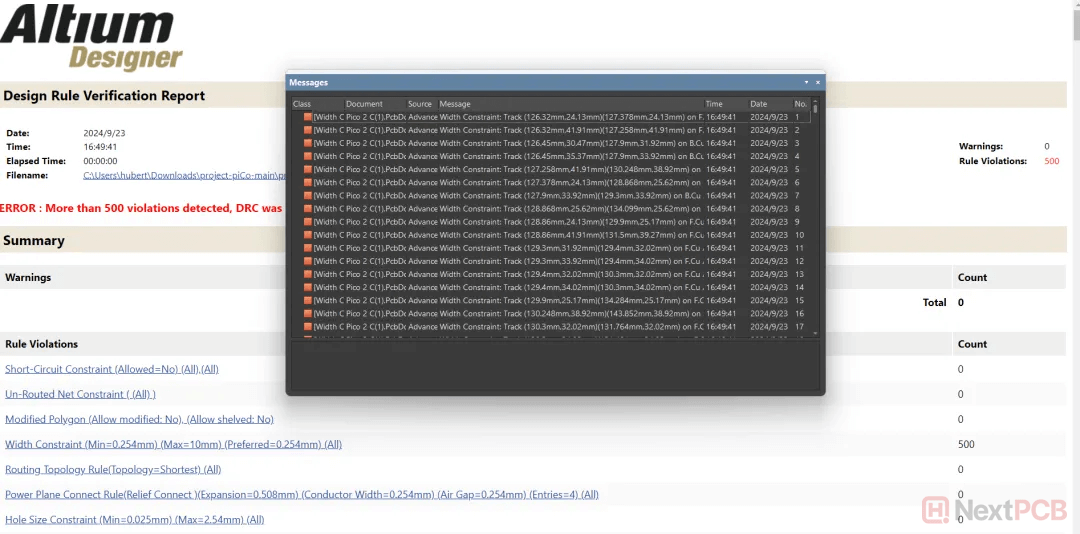The width and height of the screenshot is (1080, 534).
Task: Close the Messages panel
Action: [x=818, y=82]
